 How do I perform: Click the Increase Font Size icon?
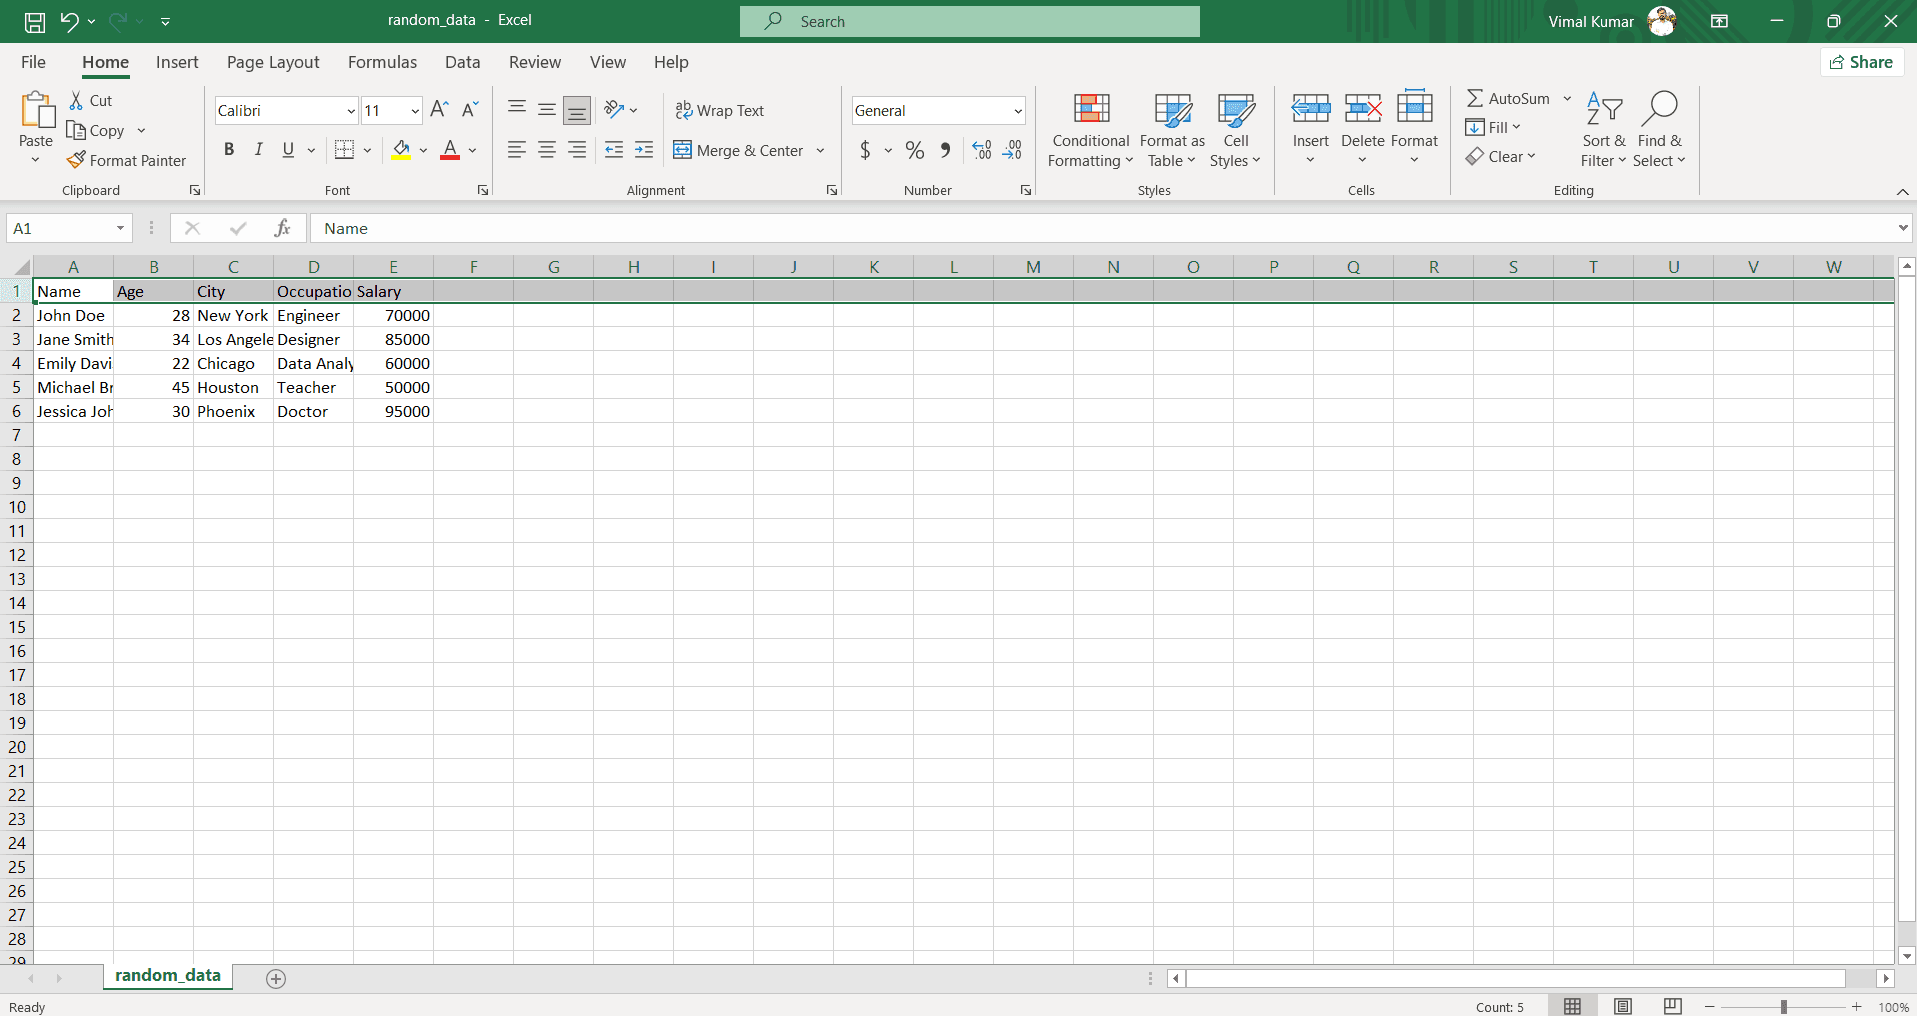tap(439, 110)
